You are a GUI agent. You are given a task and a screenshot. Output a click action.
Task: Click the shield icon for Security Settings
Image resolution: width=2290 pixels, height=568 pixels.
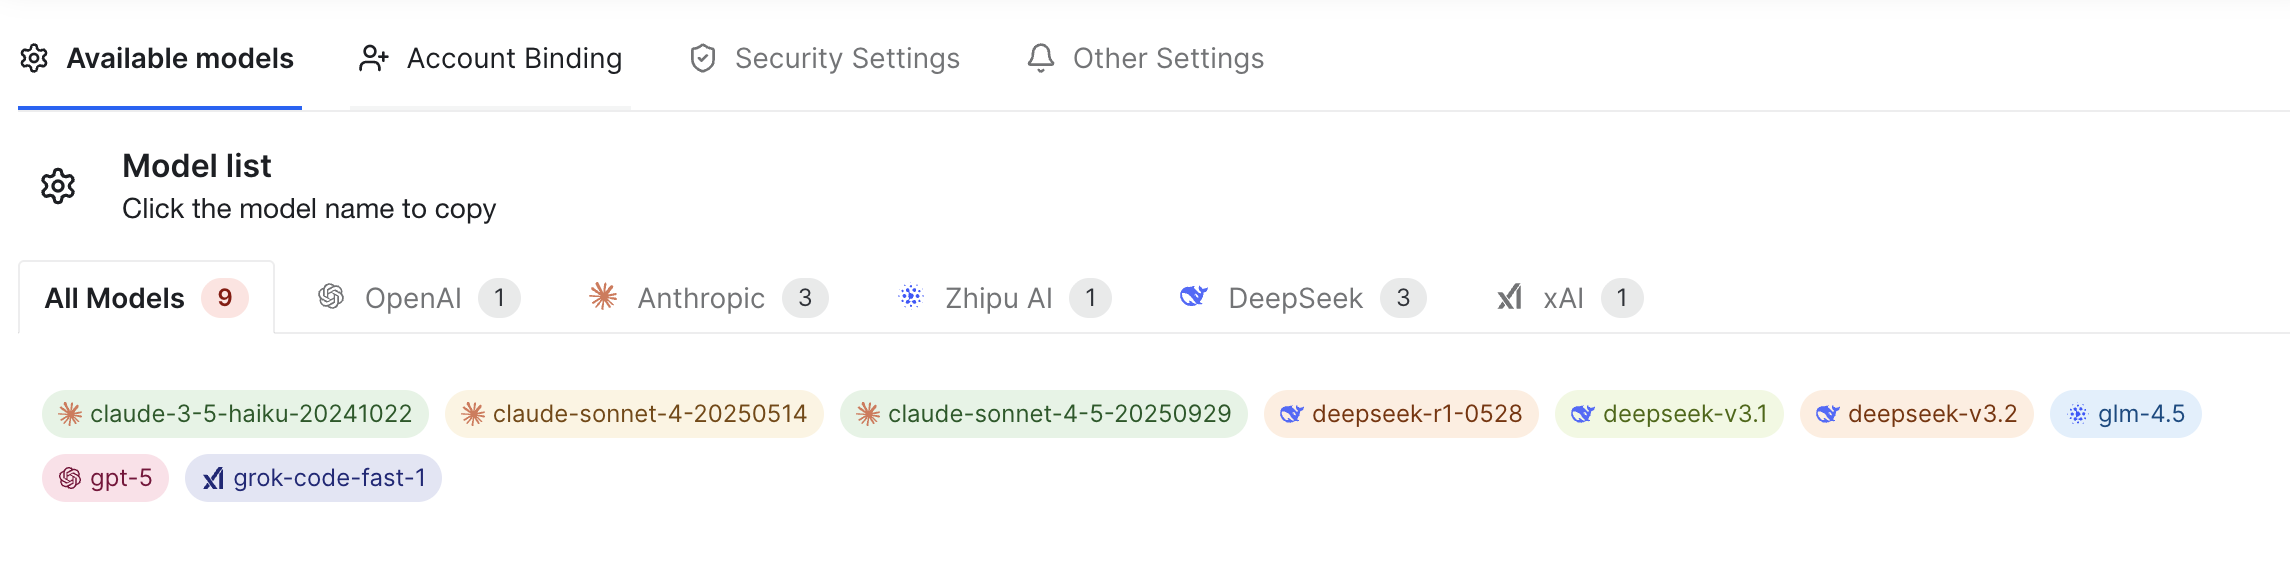[703, 58]
